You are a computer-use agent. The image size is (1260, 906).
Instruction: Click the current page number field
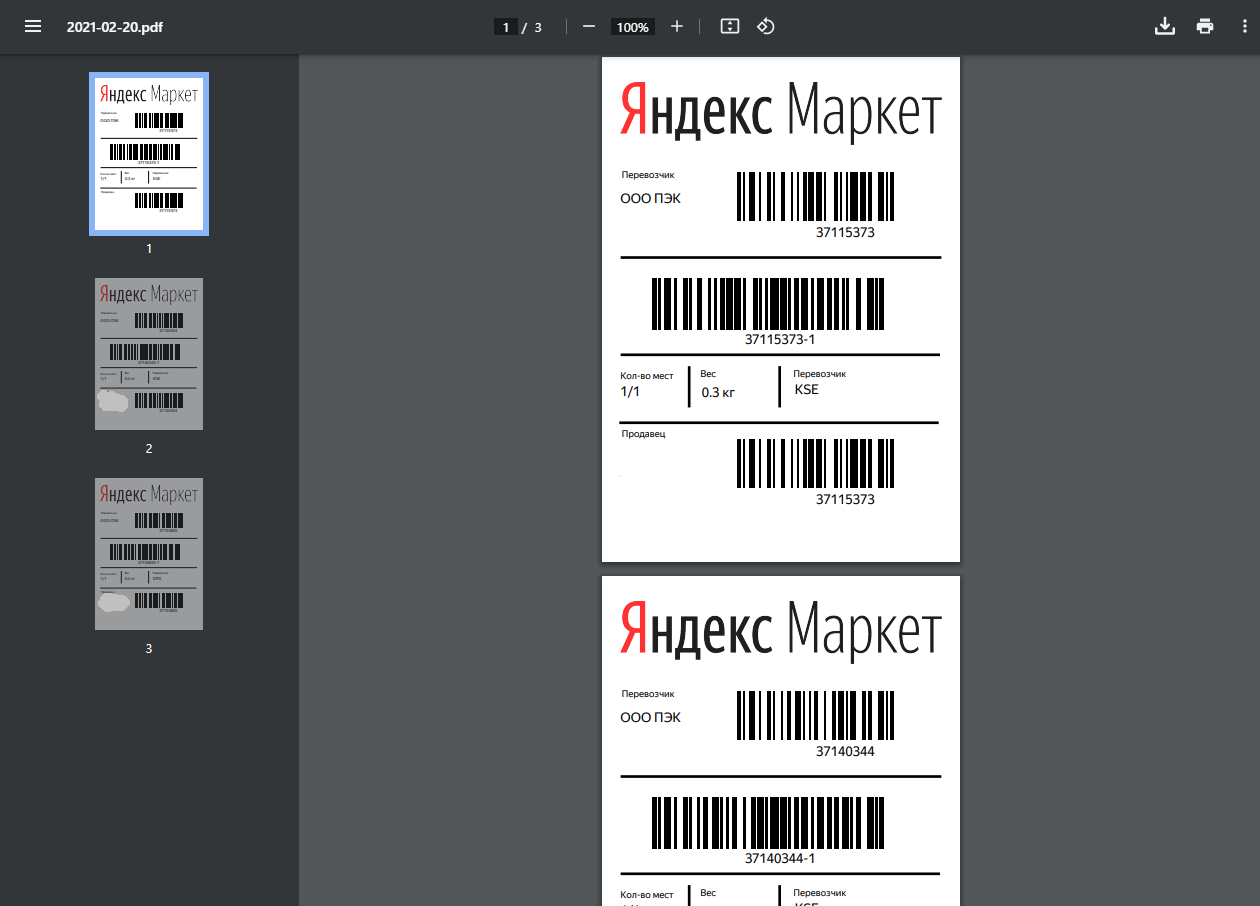pyautogui.click(x=506, y=27)
